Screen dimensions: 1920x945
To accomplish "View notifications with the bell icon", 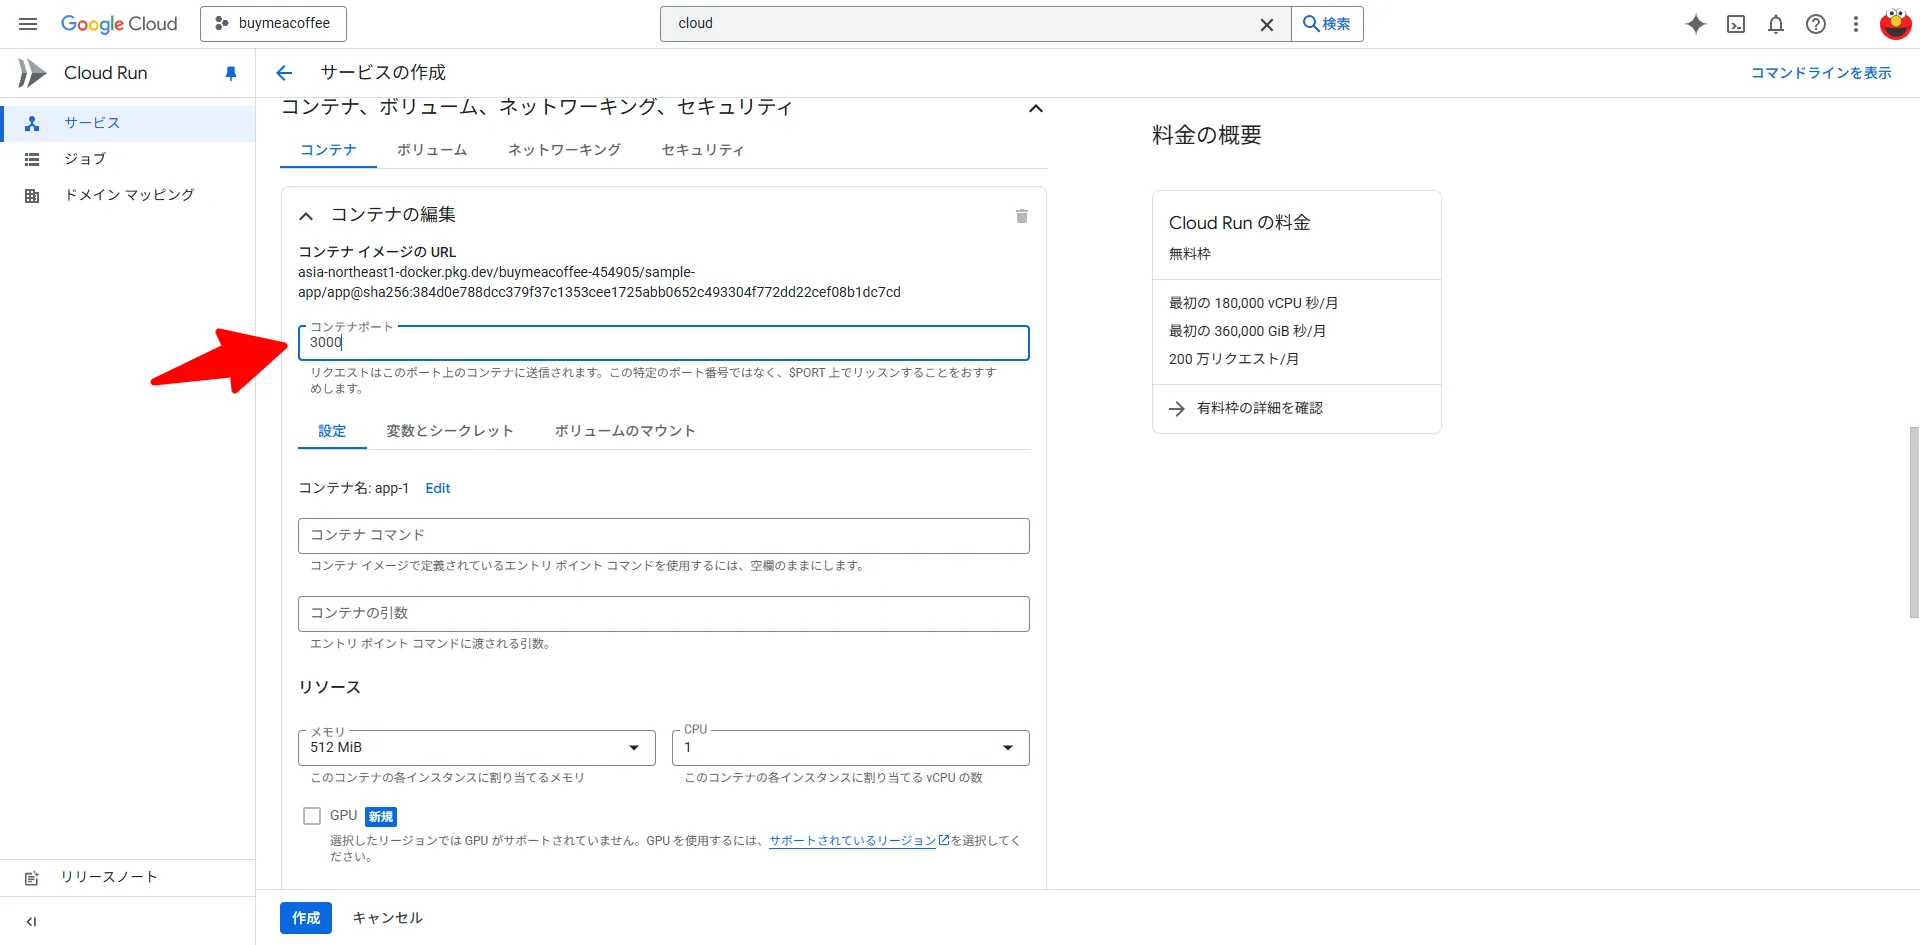I will point(1776,24).
